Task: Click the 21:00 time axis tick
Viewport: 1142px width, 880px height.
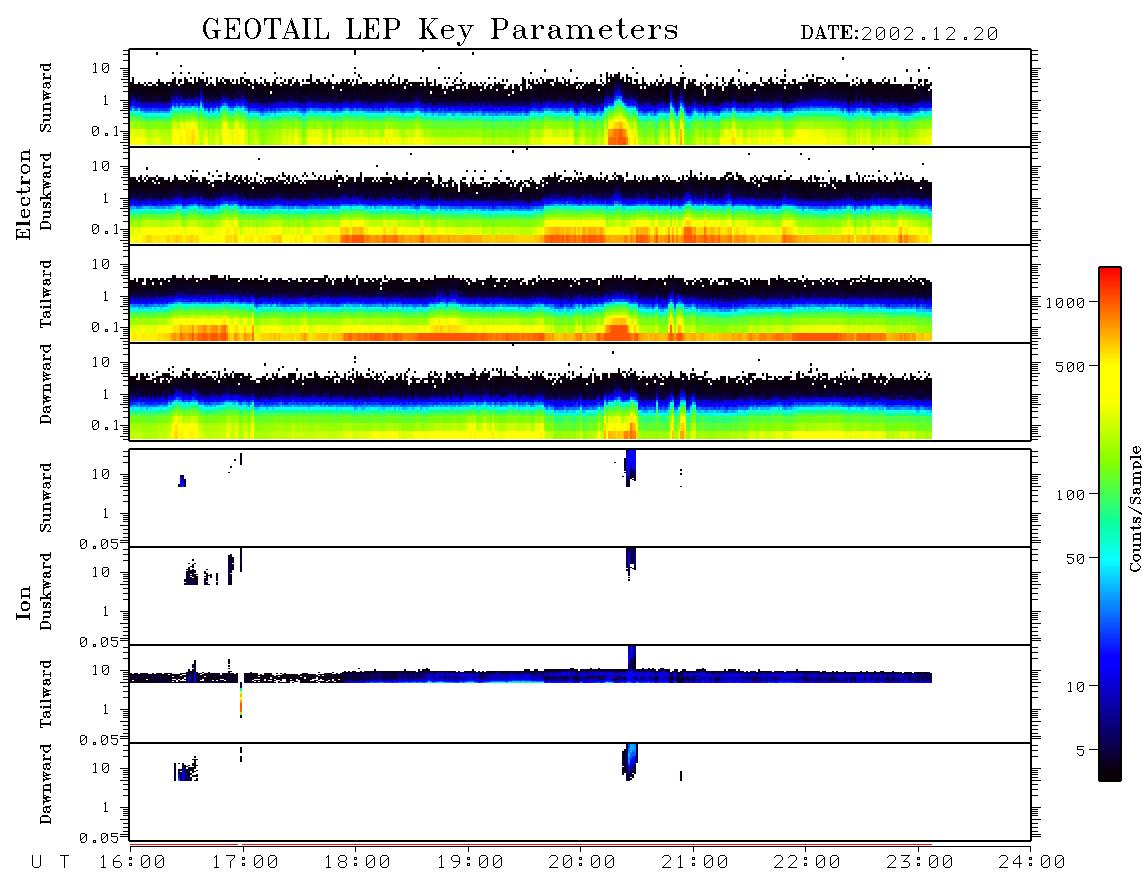Action: (x=695, y=862)
